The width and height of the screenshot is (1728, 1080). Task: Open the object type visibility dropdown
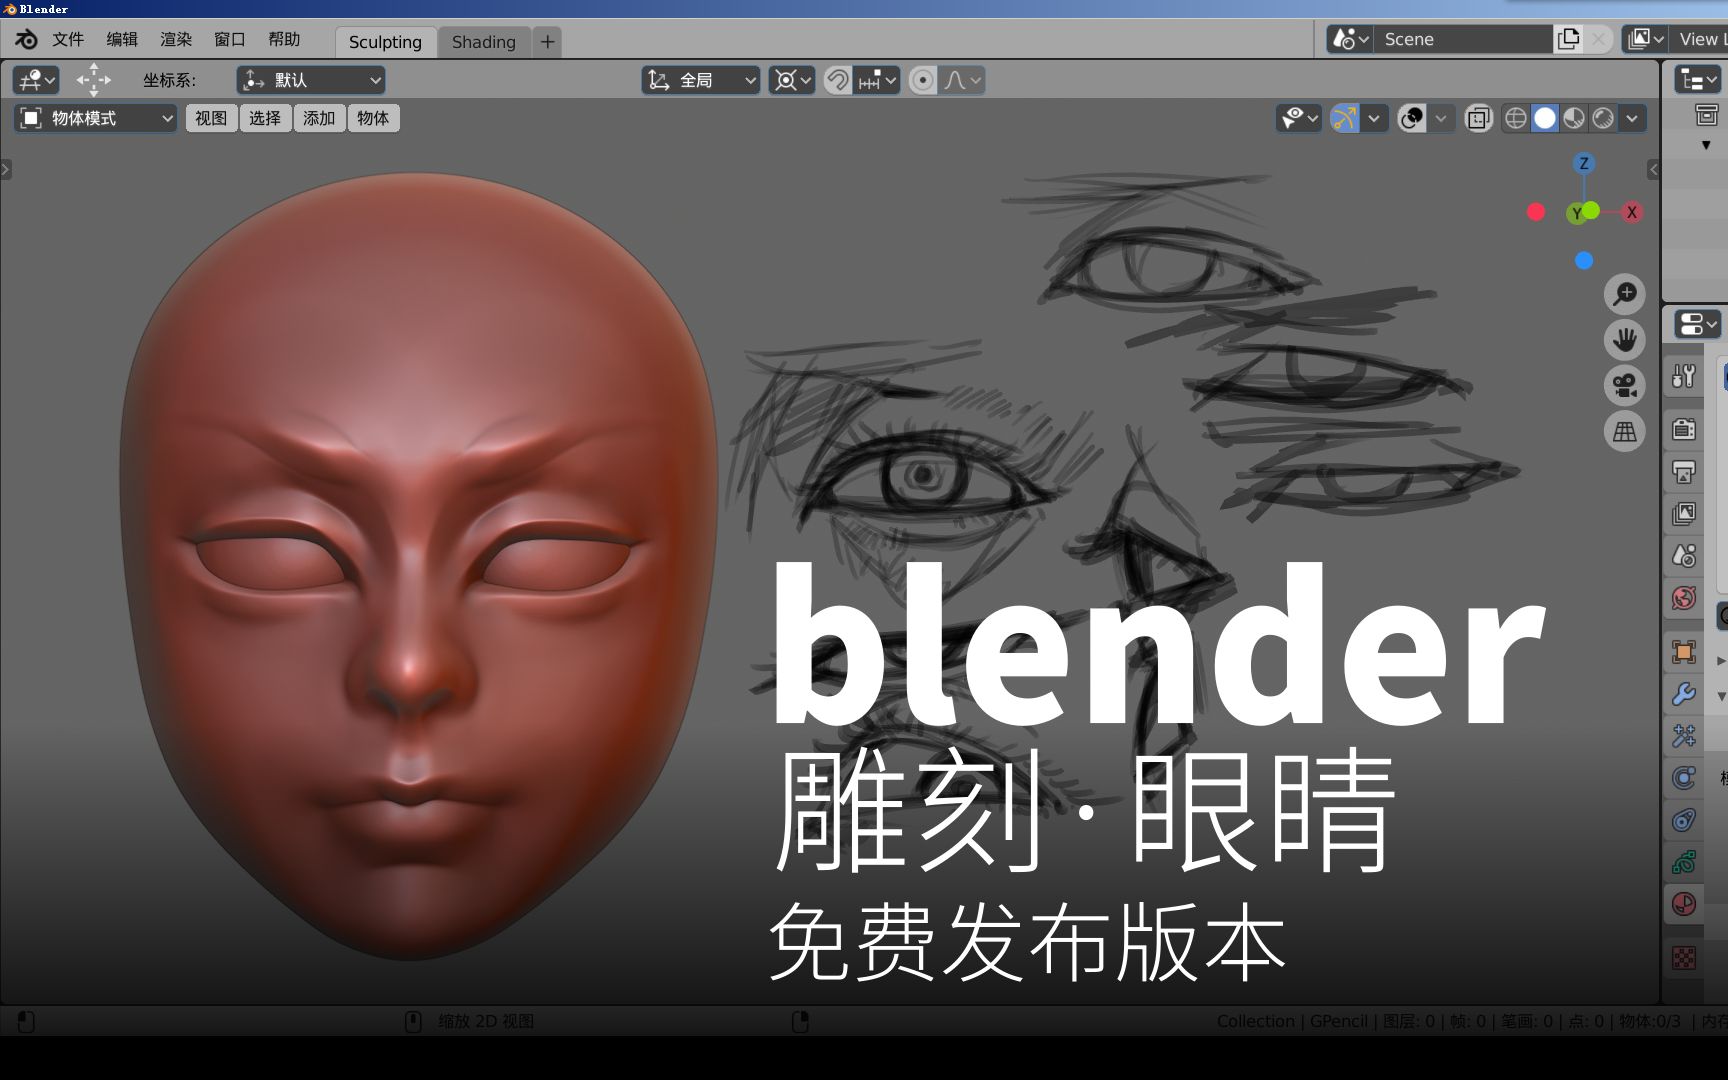[x=1300, y=118]
